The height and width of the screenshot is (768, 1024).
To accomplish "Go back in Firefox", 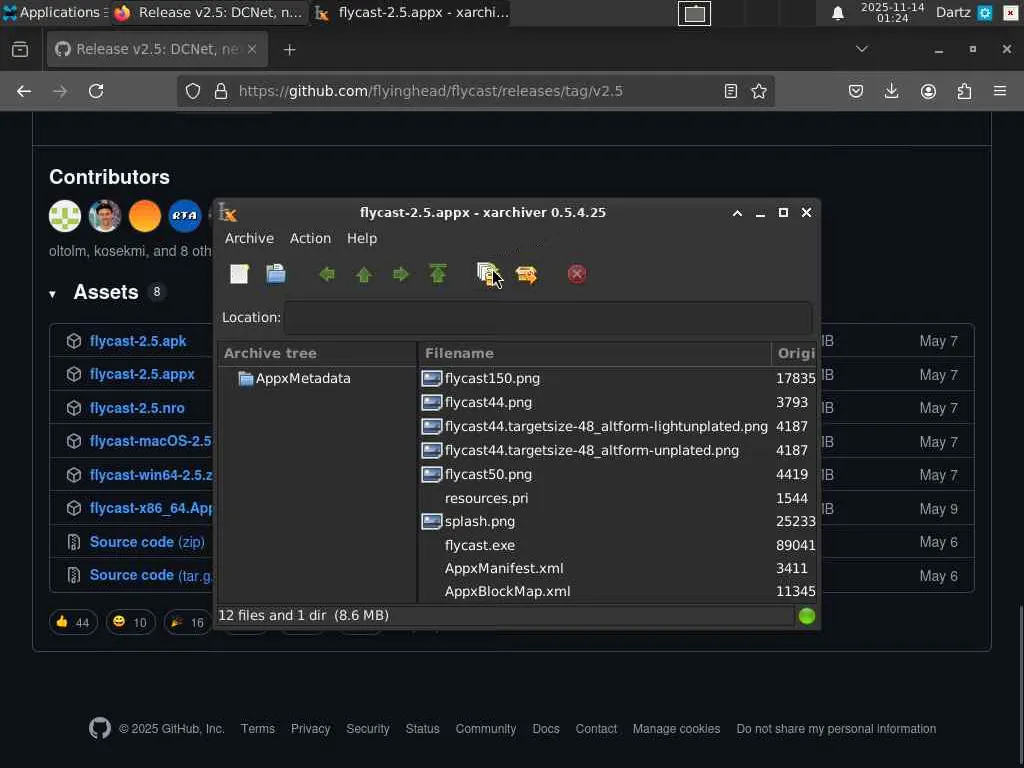I will [24, 91].
